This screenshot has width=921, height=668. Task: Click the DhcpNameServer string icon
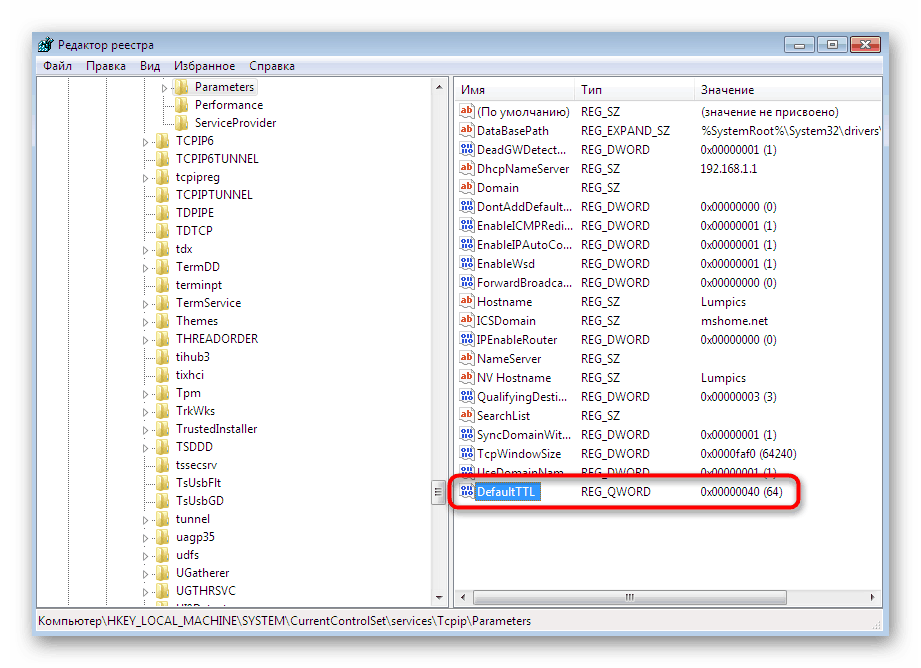[x=466, y=169]
